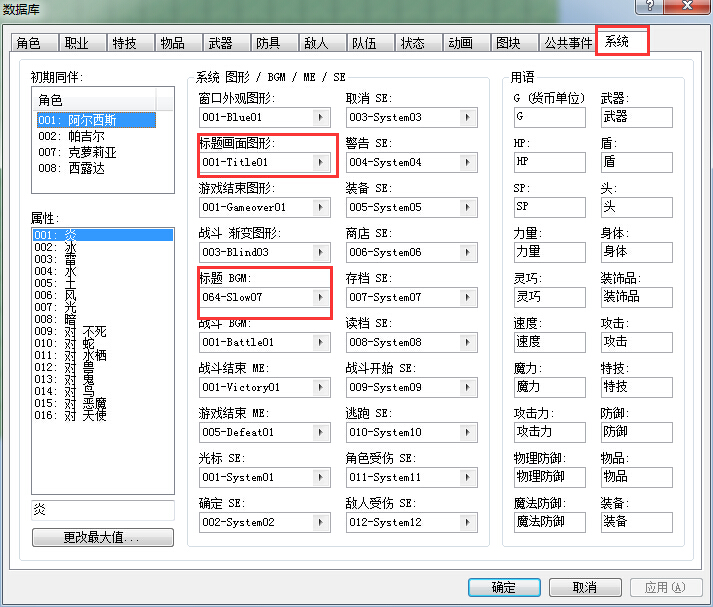Open the 战斗结束 ME 001-Victory01 picker arrow

pos(321,387)
